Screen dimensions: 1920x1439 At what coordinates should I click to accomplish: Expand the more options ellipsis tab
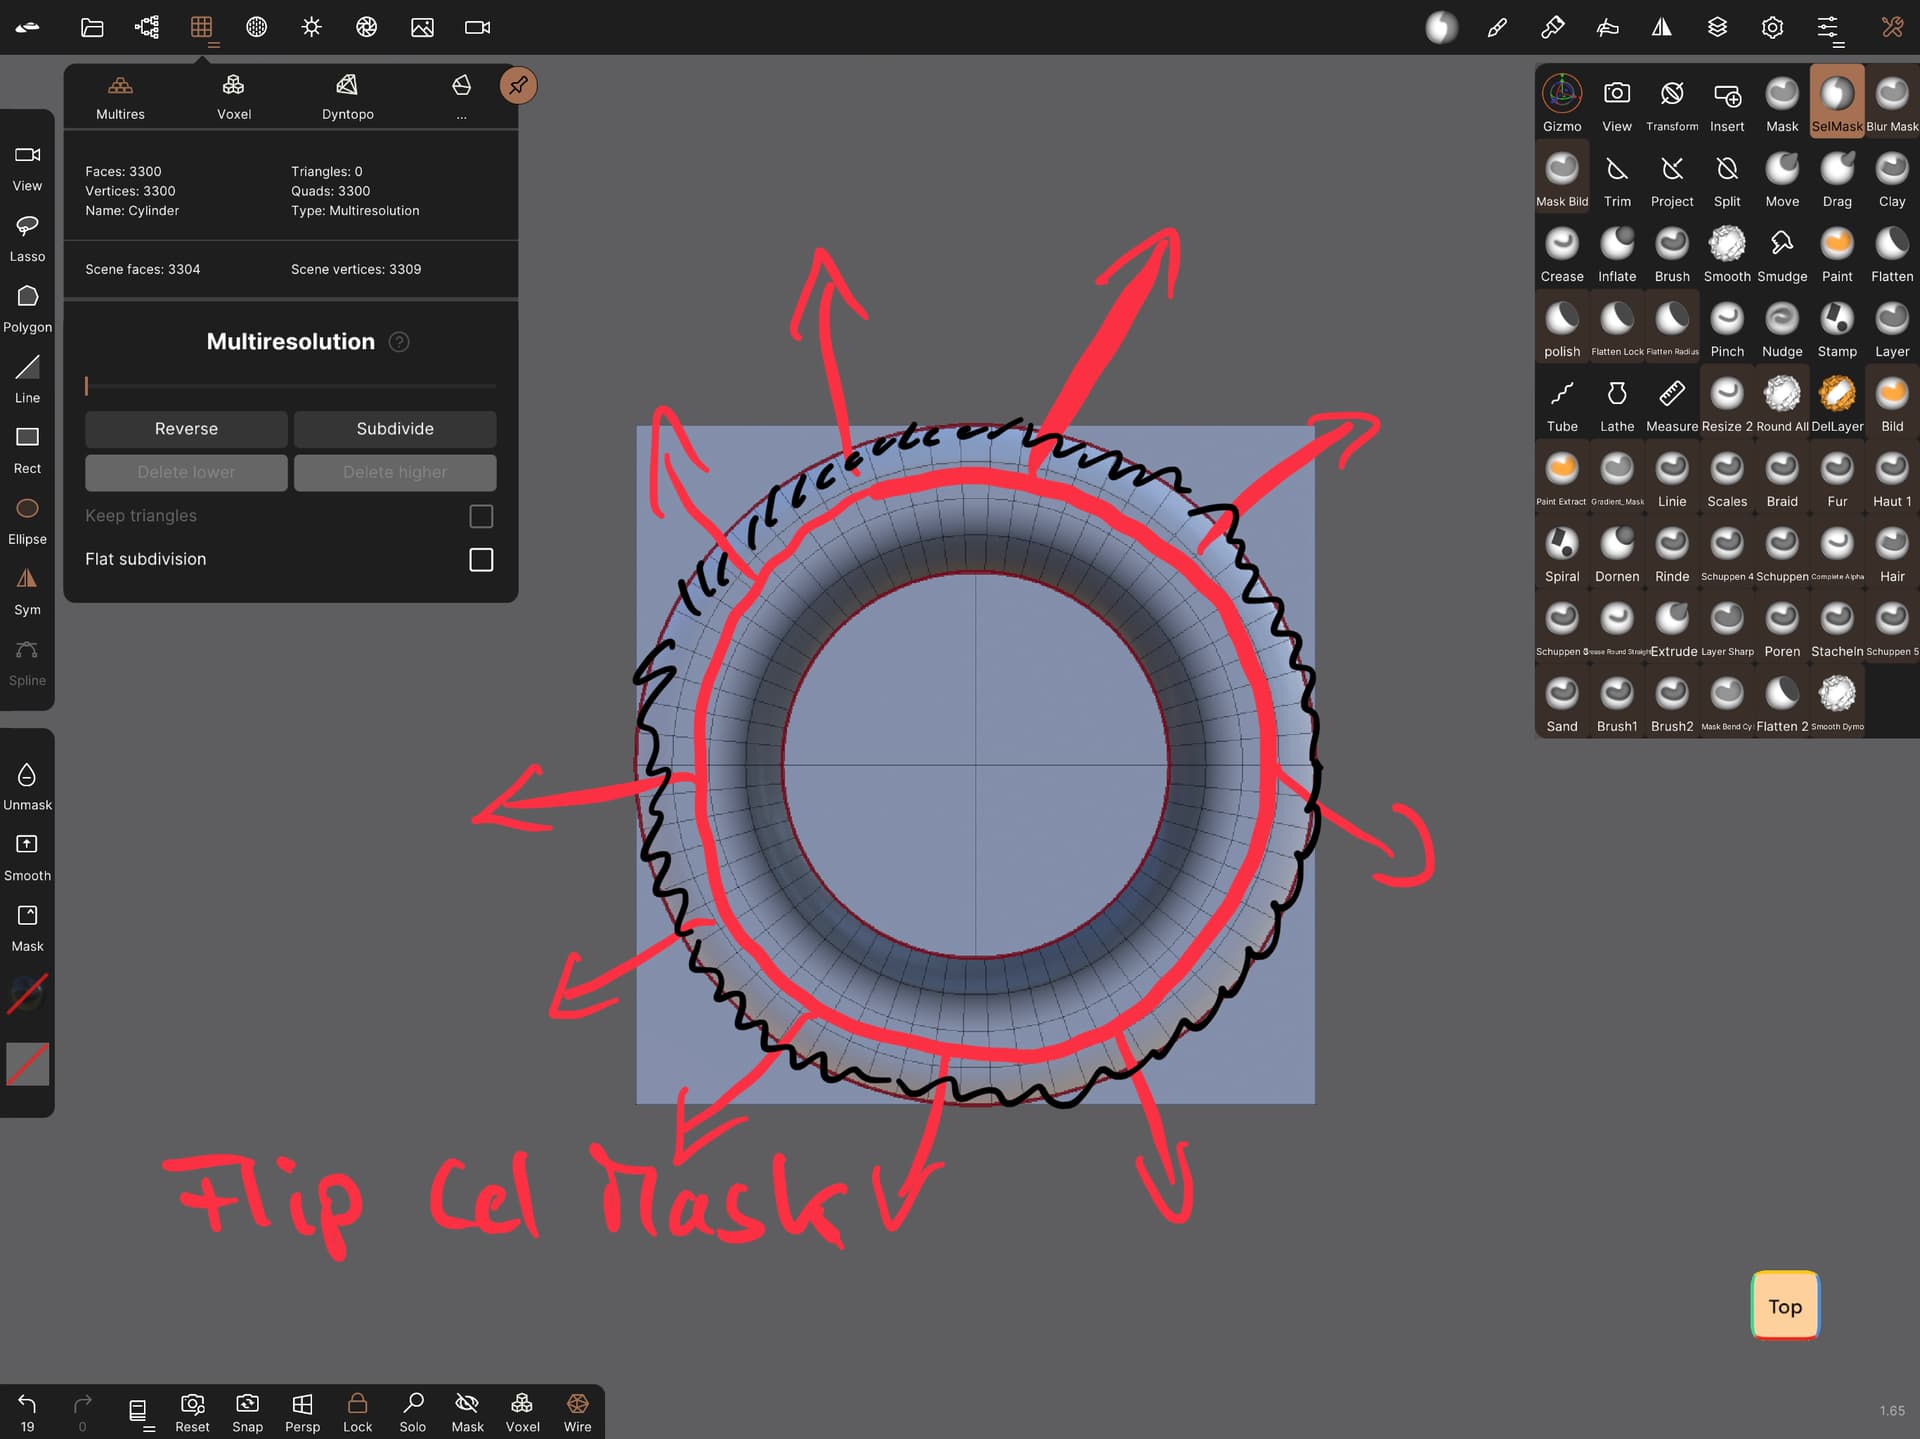coord(461,97)
